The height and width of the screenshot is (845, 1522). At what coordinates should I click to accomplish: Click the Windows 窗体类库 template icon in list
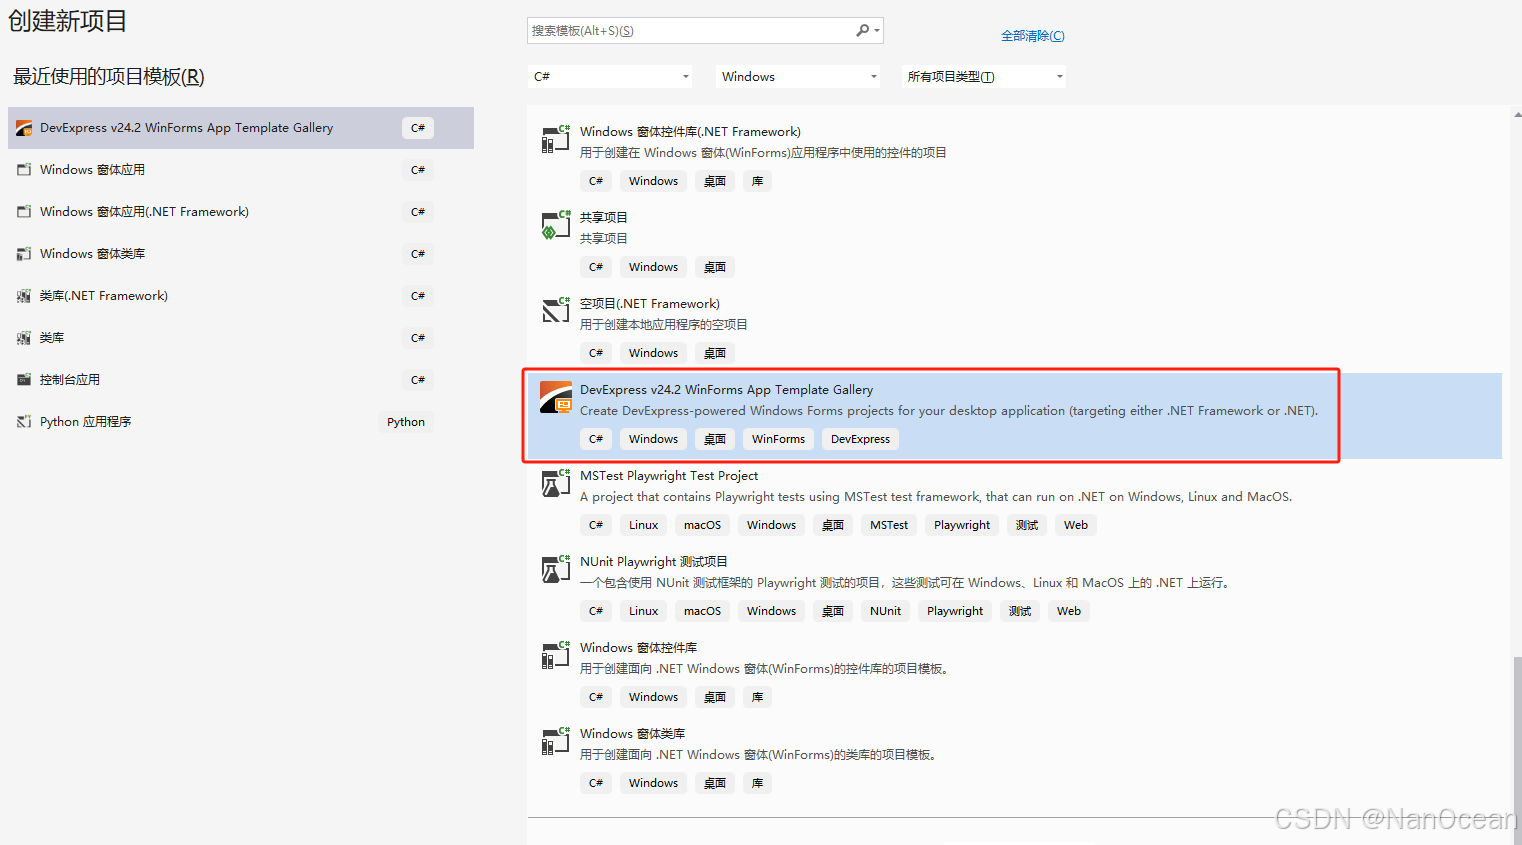click(x=556, y=741)
